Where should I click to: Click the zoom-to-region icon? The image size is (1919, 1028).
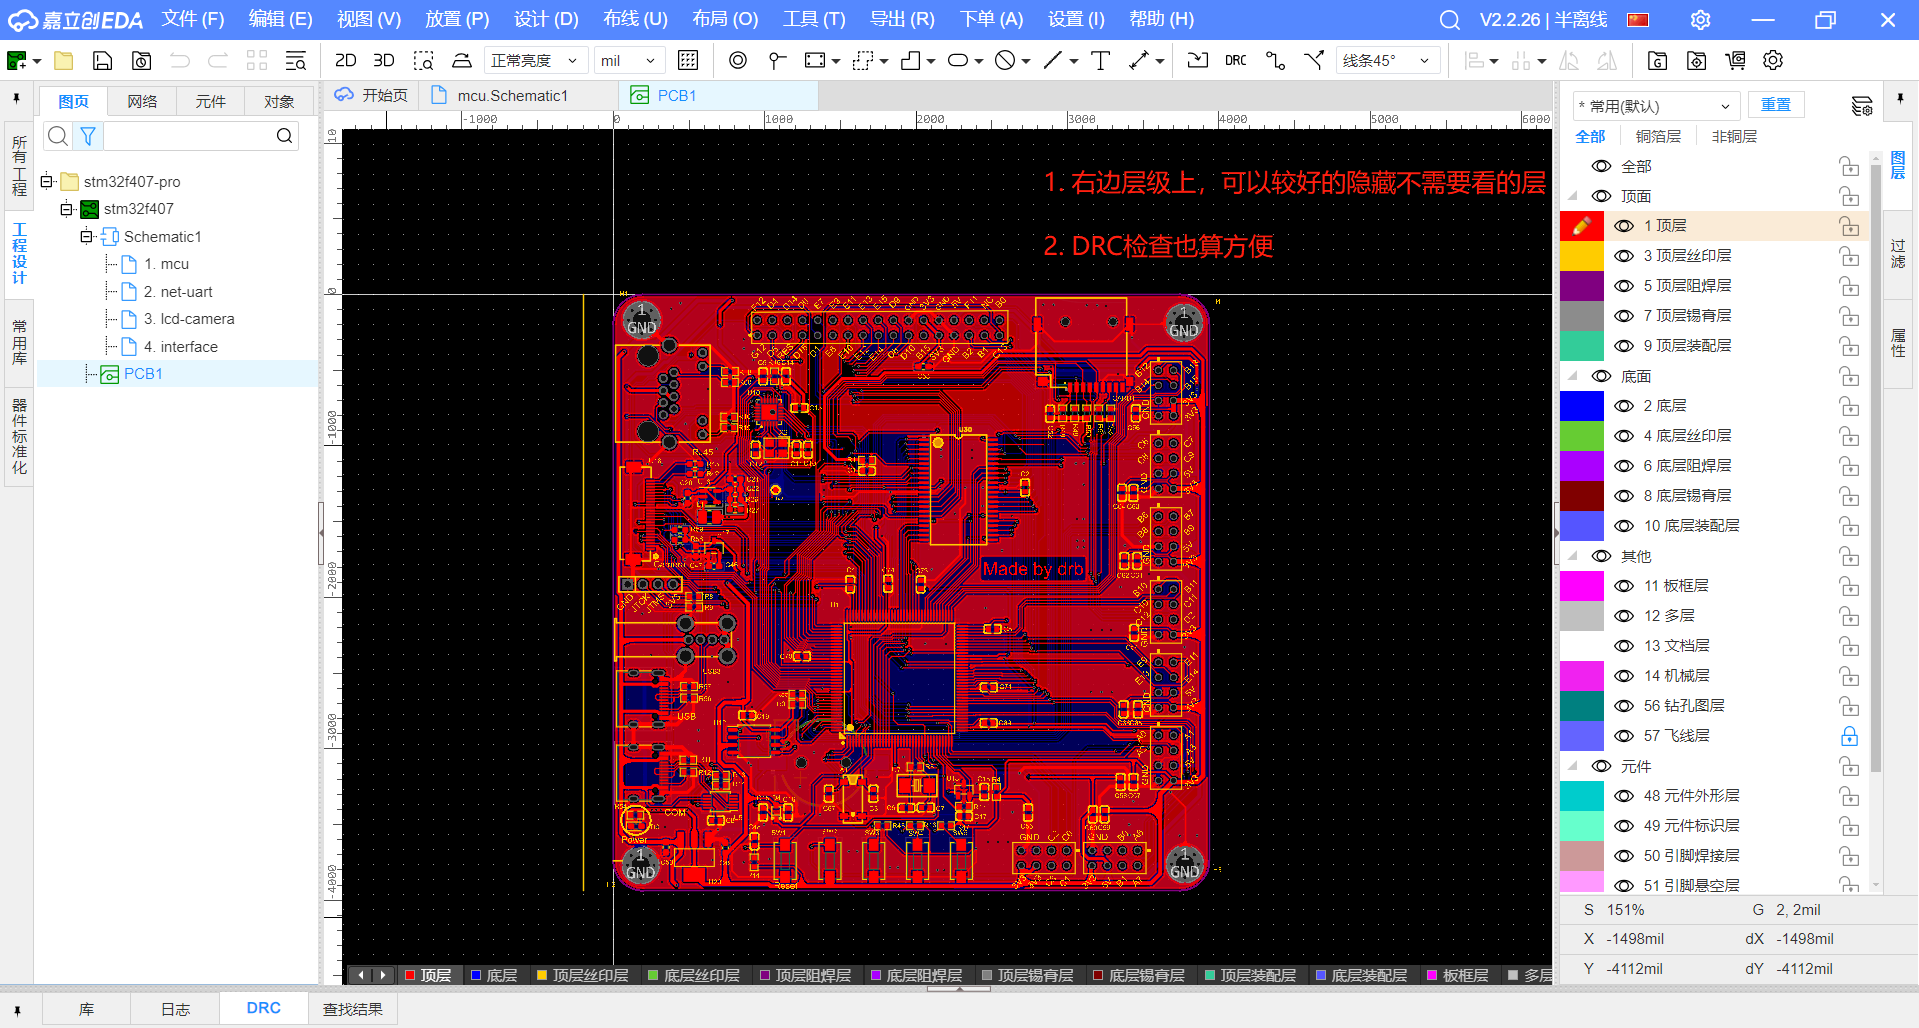point(424,61)
